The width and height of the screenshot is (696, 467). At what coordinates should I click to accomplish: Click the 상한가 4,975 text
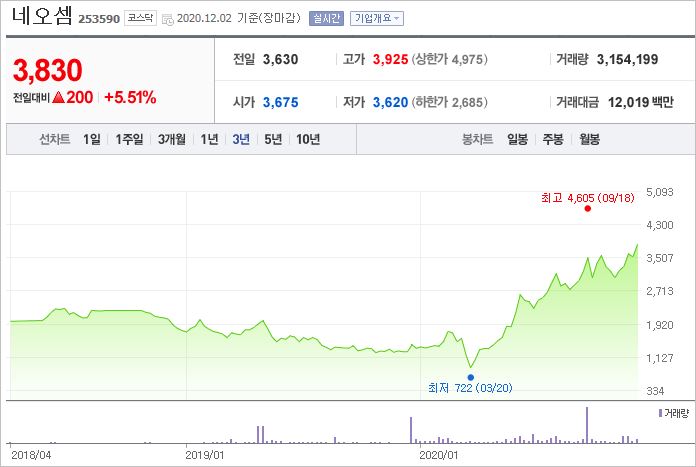pos(450,59)
